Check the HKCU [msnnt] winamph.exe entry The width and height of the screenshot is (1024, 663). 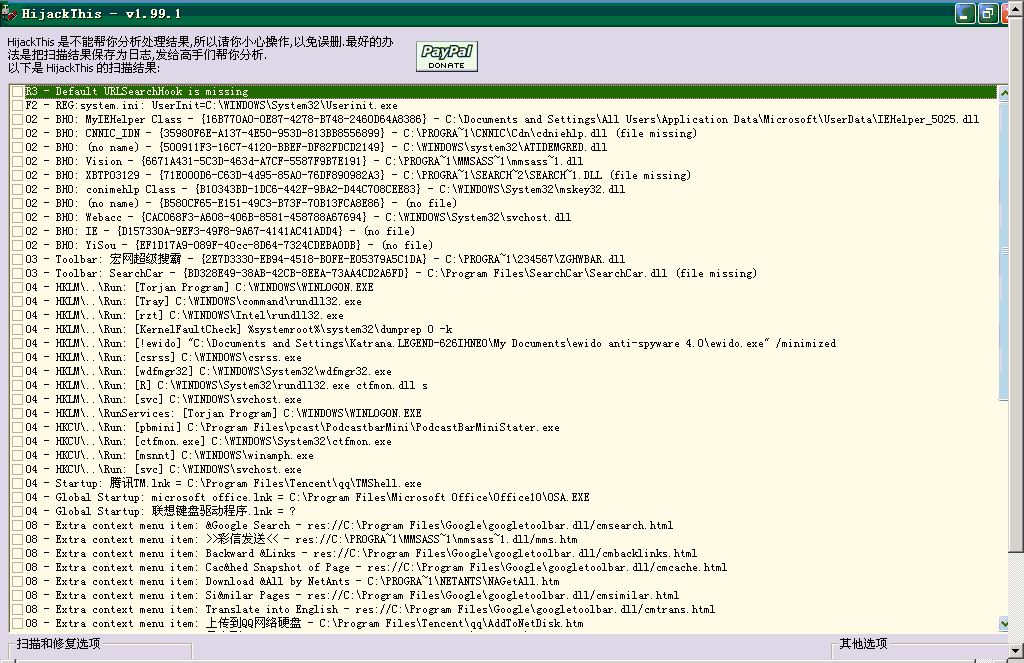[18, 456]
